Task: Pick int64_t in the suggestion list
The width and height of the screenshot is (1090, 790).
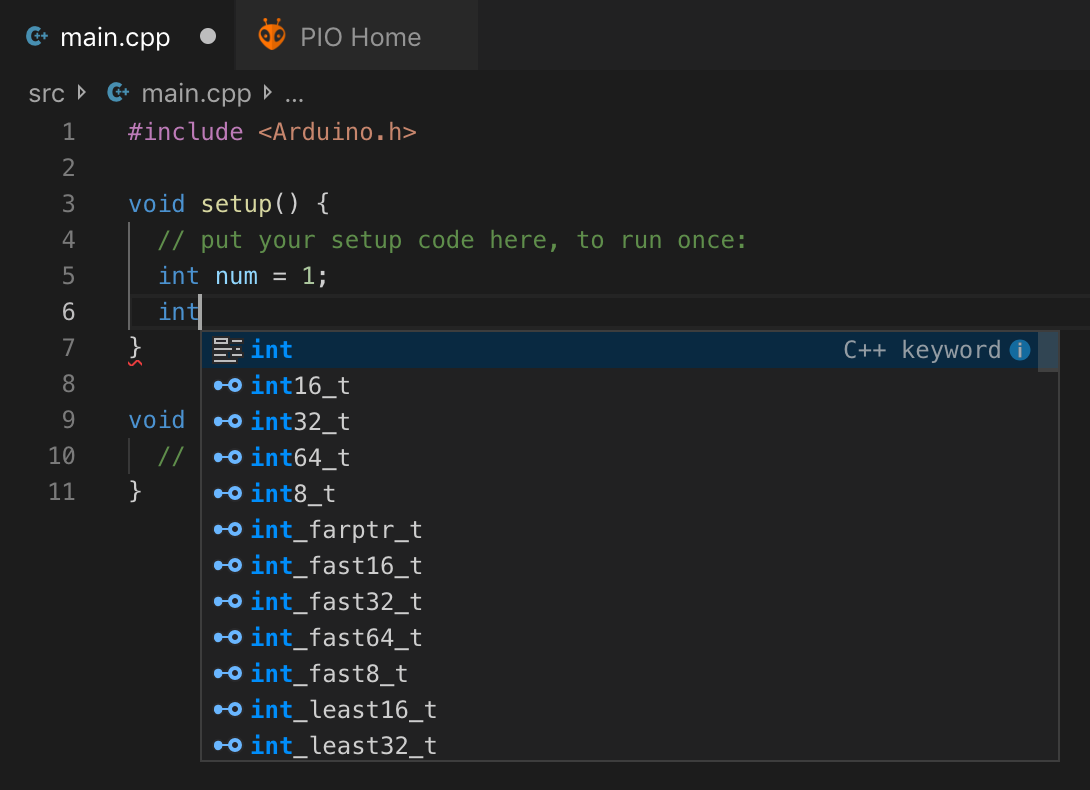Action: [300, 458]
